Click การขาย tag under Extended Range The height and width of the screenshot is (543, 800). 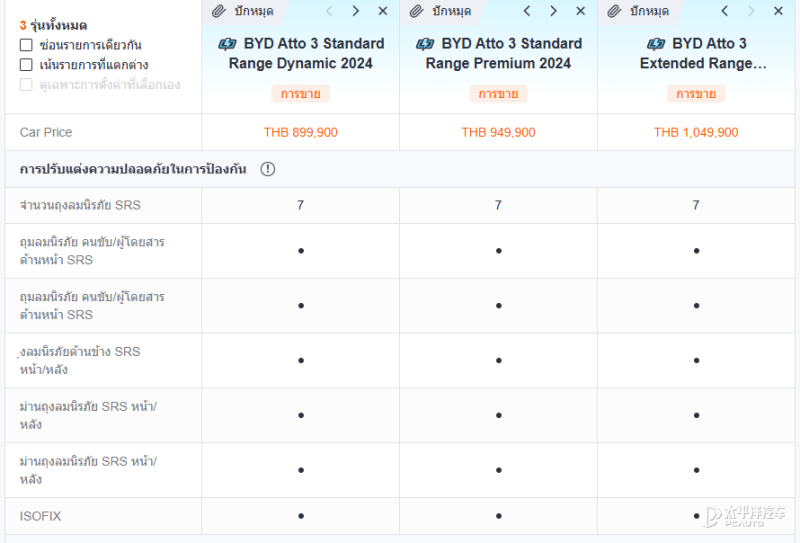tap(696, 94)
